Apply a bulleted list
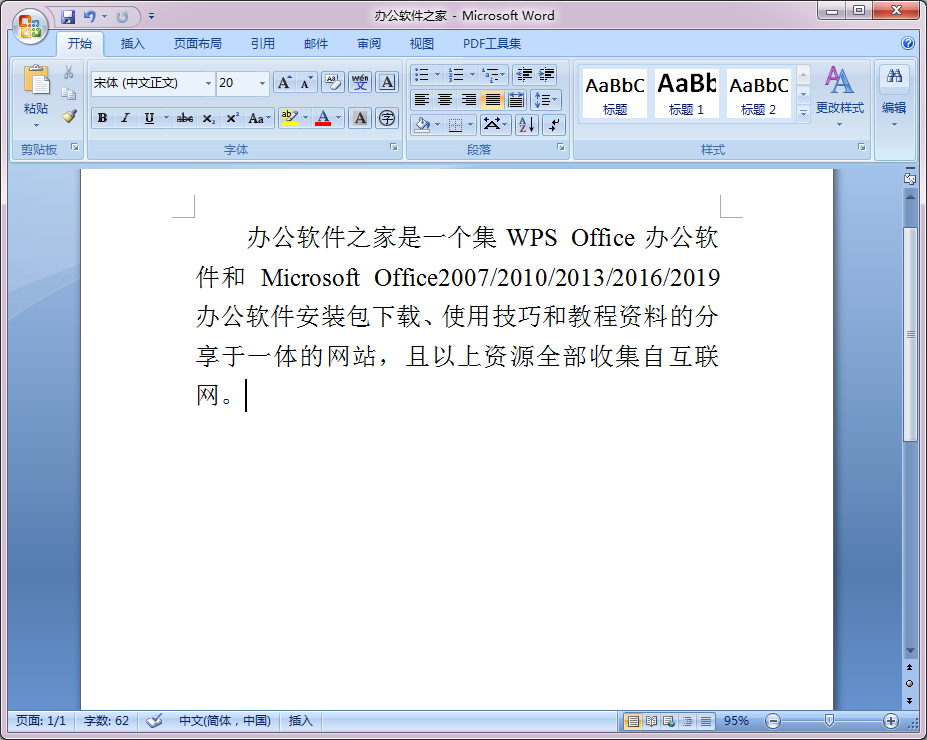927x740 pixels. 422,74
